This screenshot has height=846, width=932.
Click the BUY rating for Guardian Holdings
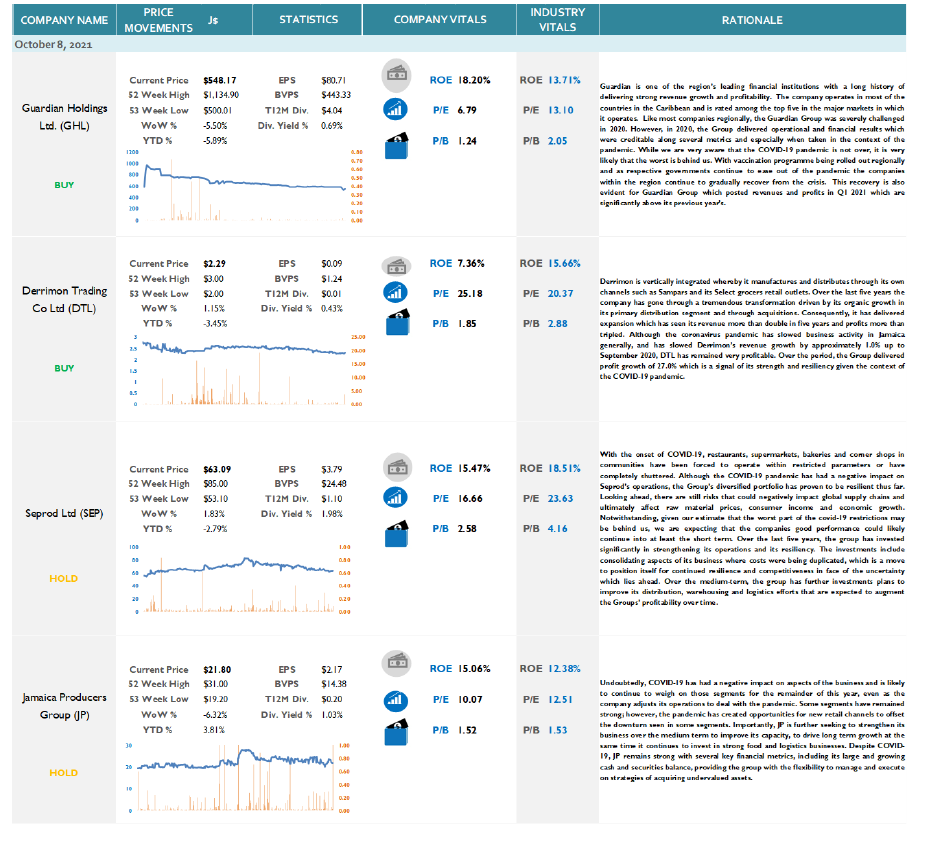pos(64,185)
